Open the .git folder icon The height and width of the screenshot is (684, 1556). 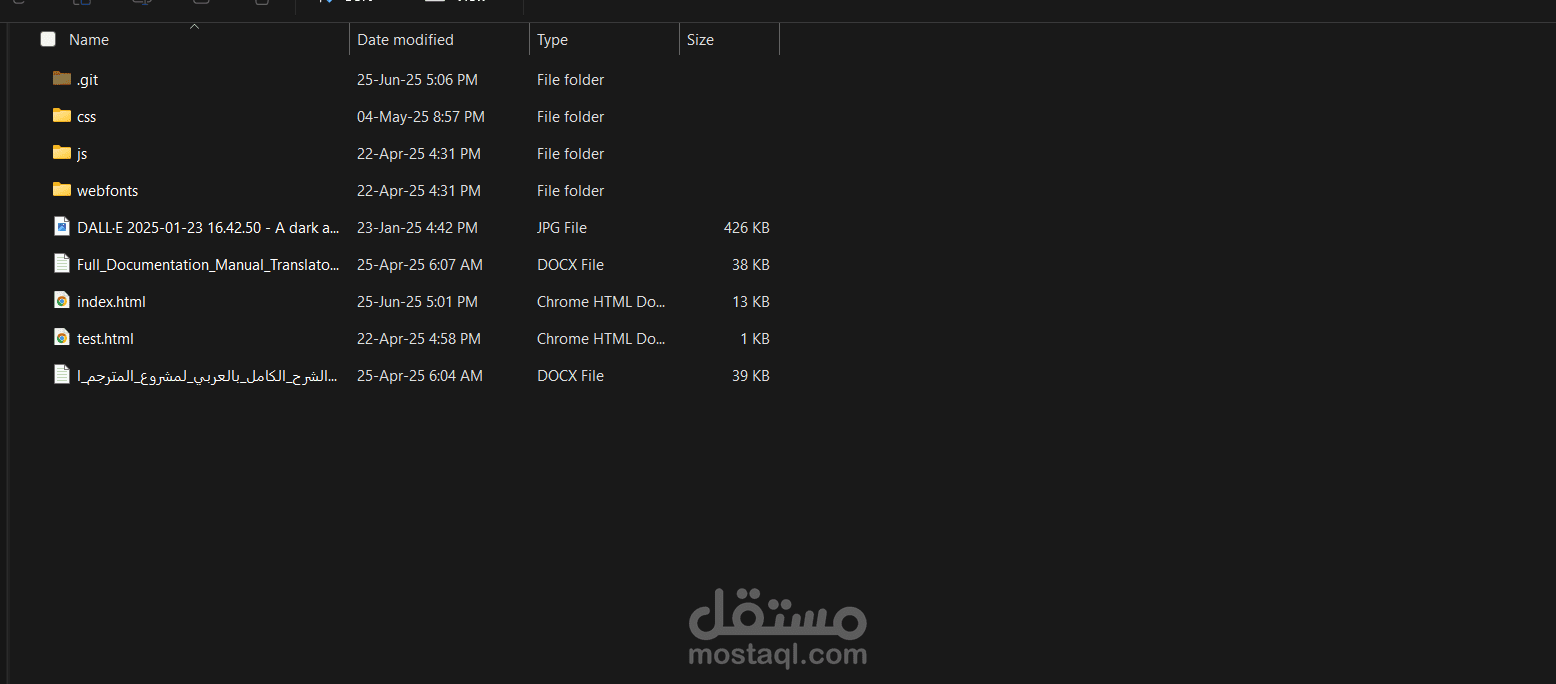point(62,78)
